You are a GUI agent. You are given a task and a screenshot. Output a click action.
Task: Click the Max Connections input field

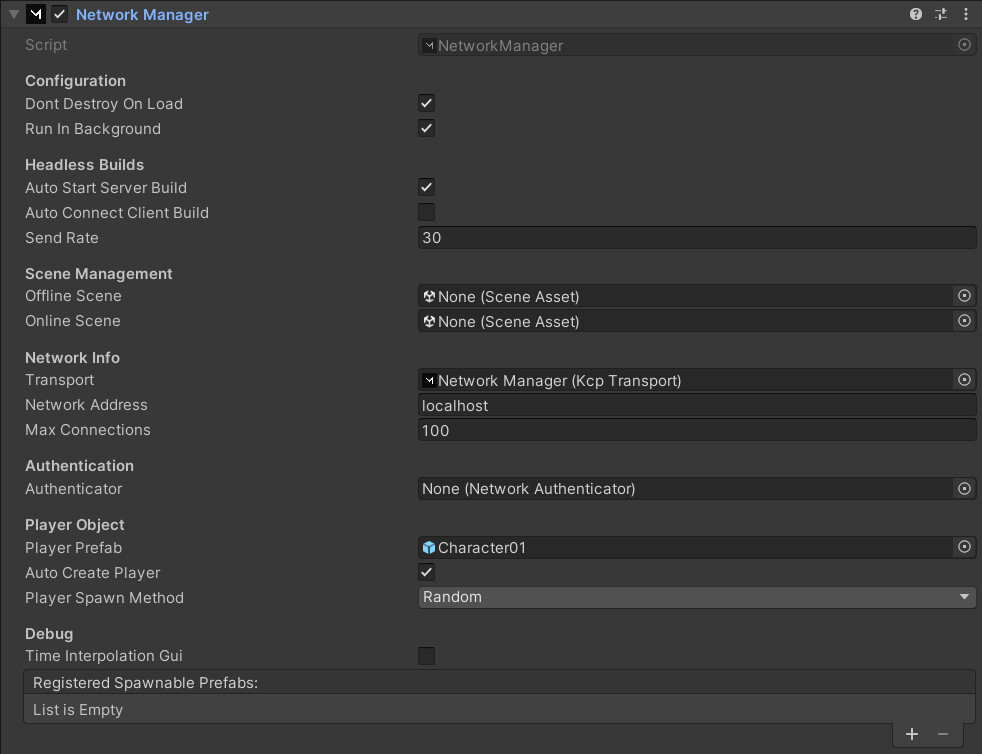(696, 430)
